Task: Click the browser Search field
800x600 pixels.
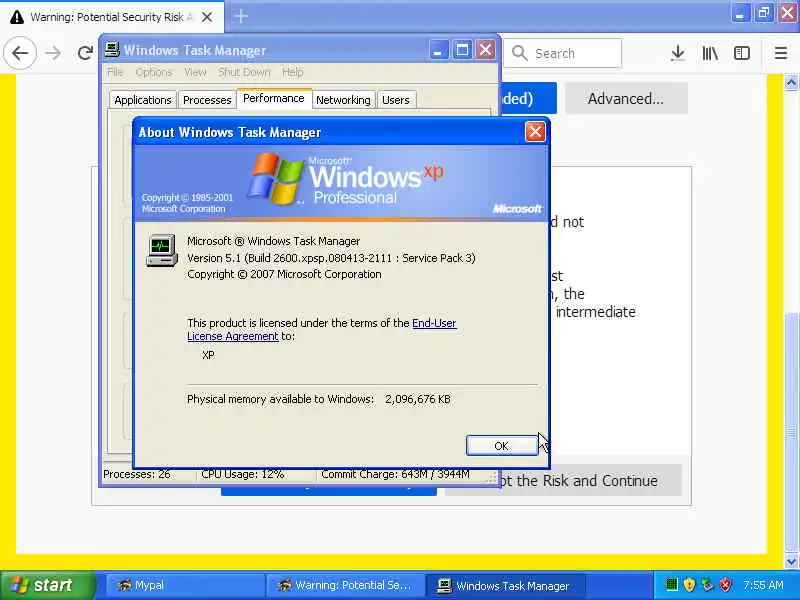Action: [562, 53]
